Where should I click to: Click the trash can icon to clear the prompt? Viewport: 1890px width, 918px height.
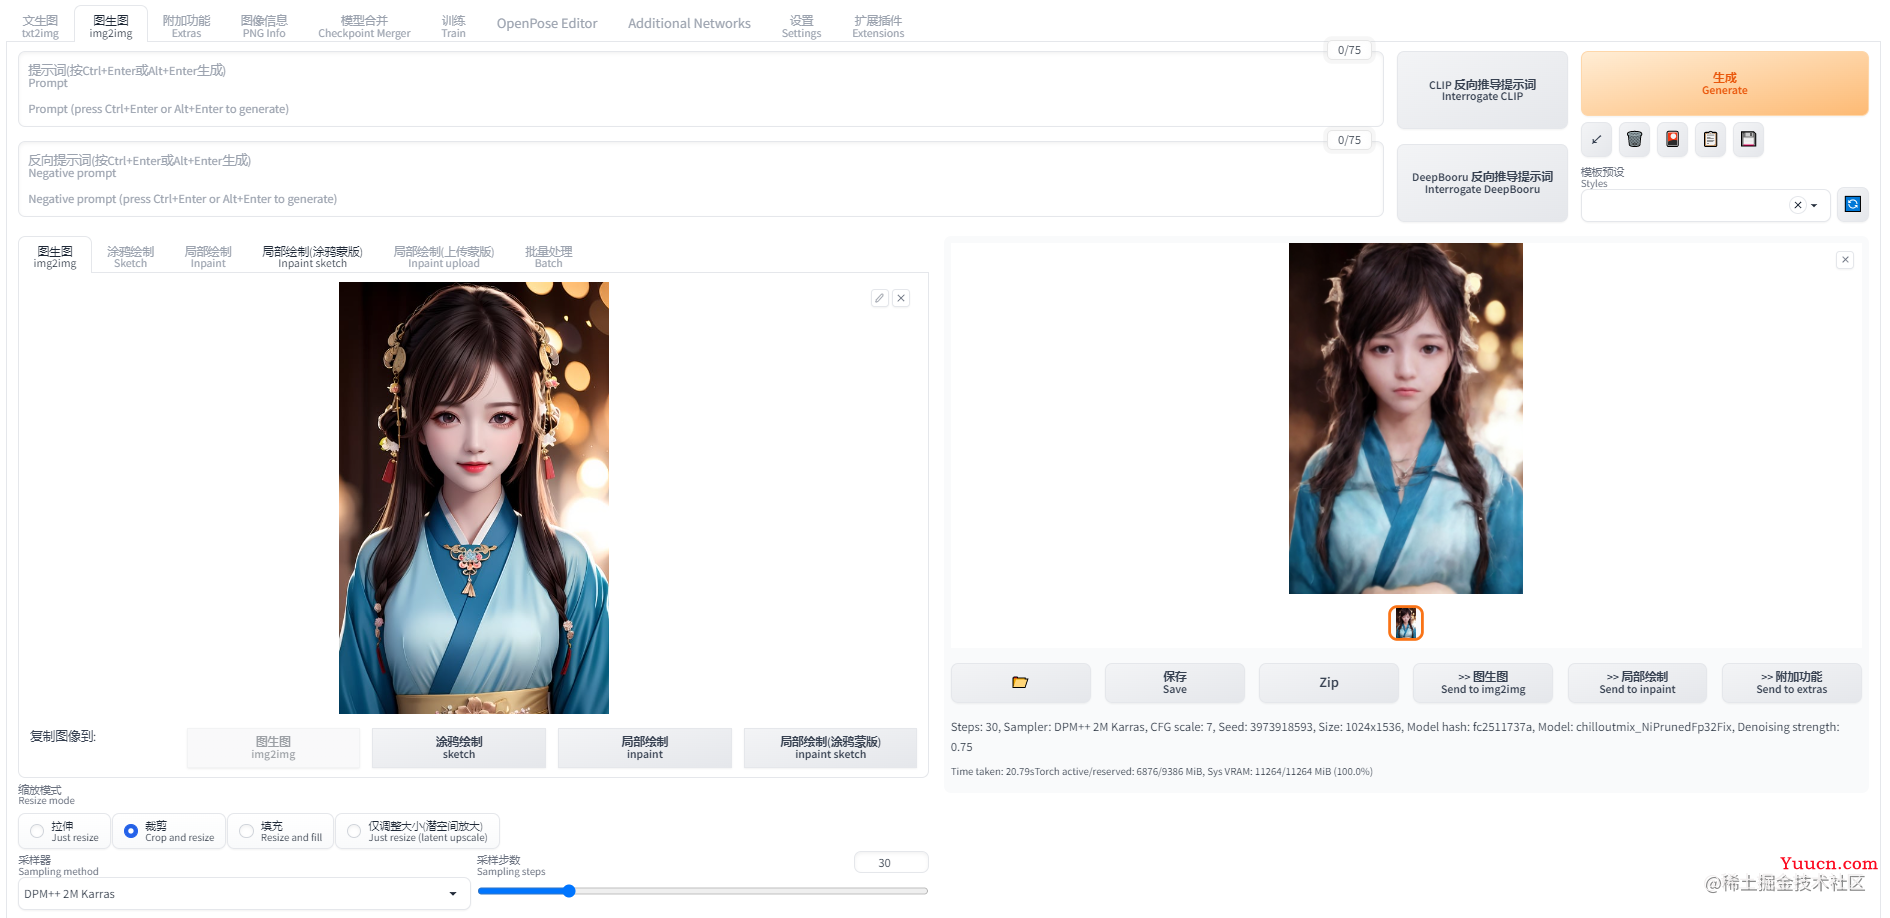[1634, 139]
